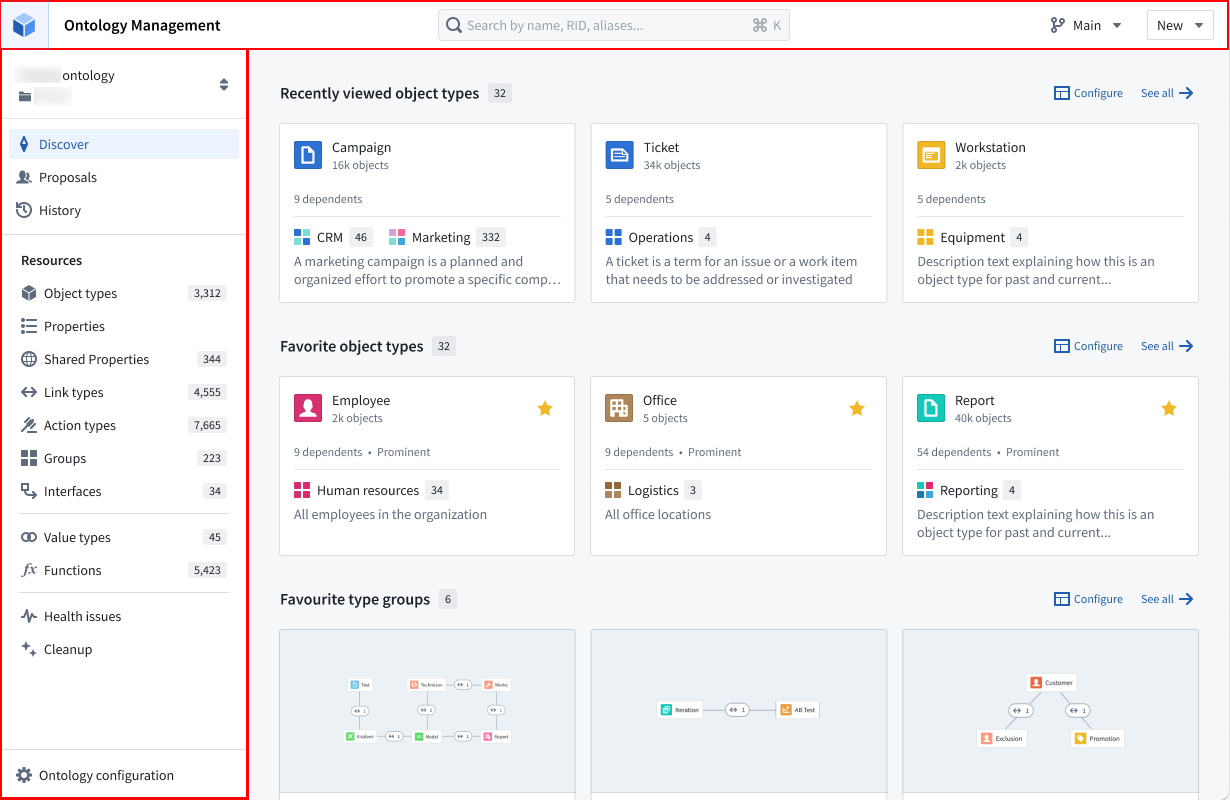The height and width of the screenshot is (800, 1230).
Task: Toggle the Report favorite star
Action: coord(1169,408)
